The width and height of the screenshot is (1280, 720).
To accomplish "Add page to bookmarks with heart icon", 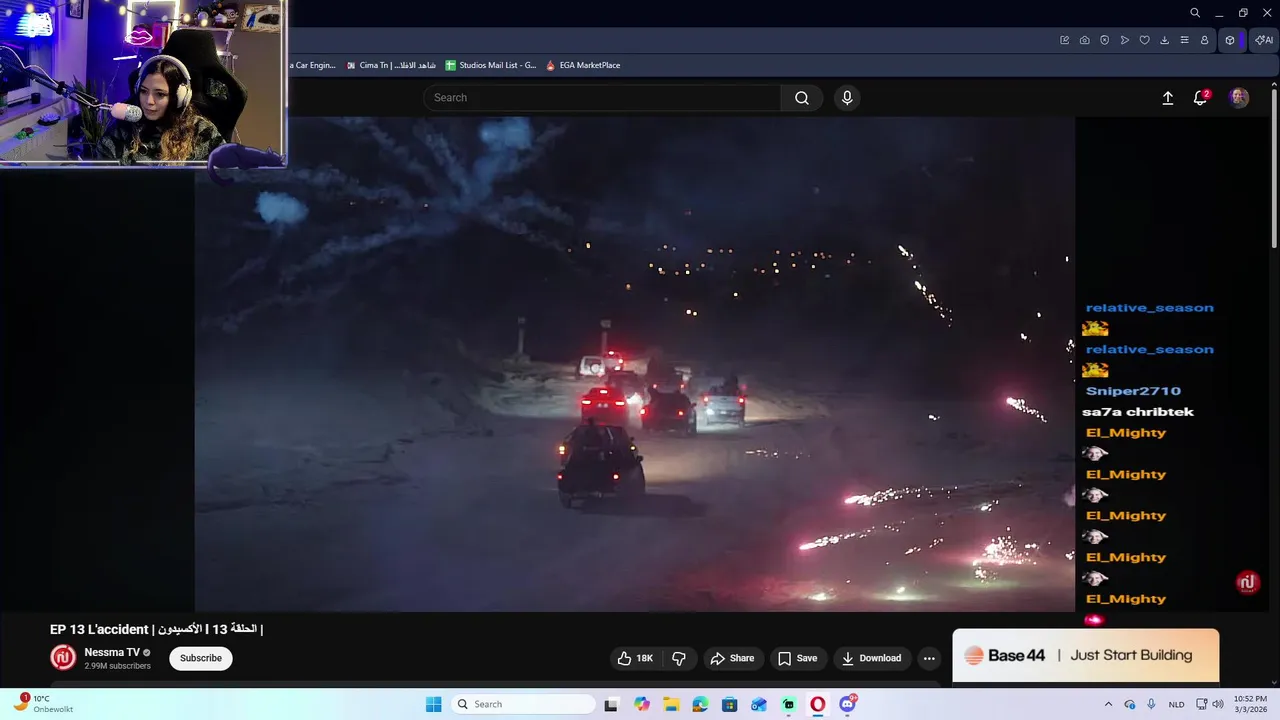I will (1145, 40).
